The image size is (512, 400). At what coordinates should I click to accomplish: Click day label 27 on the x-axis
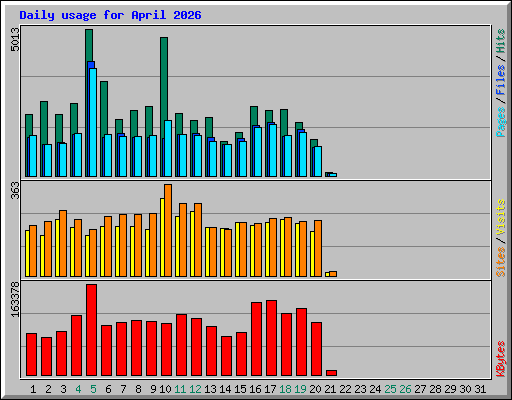420,389
